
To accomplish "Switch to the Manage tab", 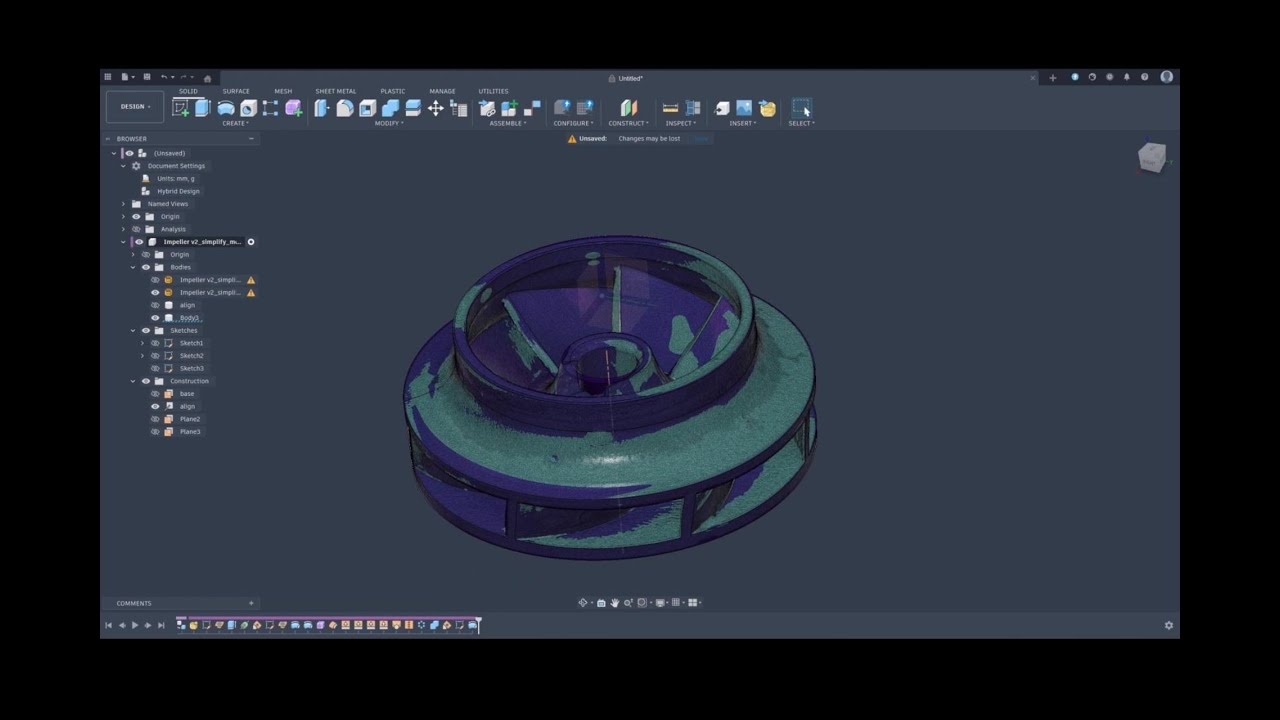I will pyautogui.click(x=442, y=91).
